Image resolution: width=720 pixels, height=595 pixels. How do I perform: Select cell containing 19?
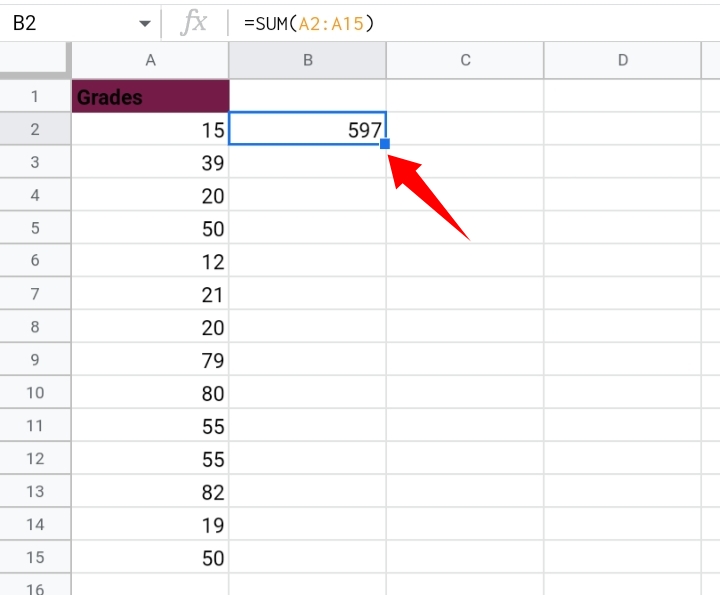coord(150,524)
